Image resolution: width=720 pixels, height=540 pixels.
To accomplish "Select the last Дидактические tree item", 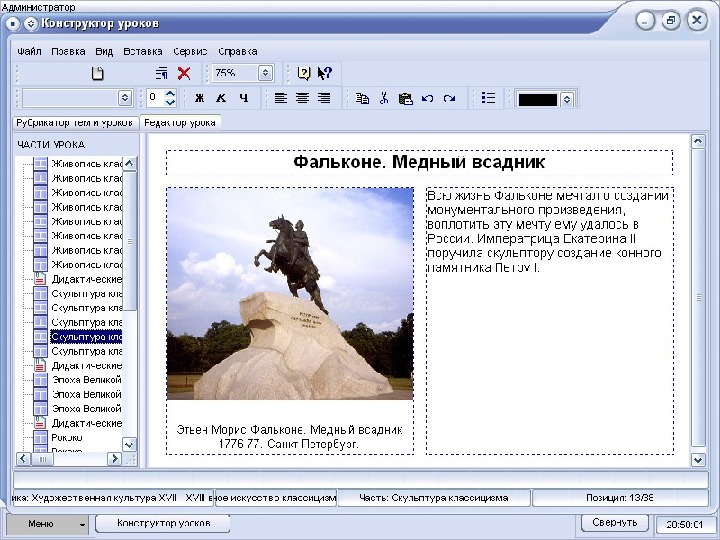I will click(86, 423).
